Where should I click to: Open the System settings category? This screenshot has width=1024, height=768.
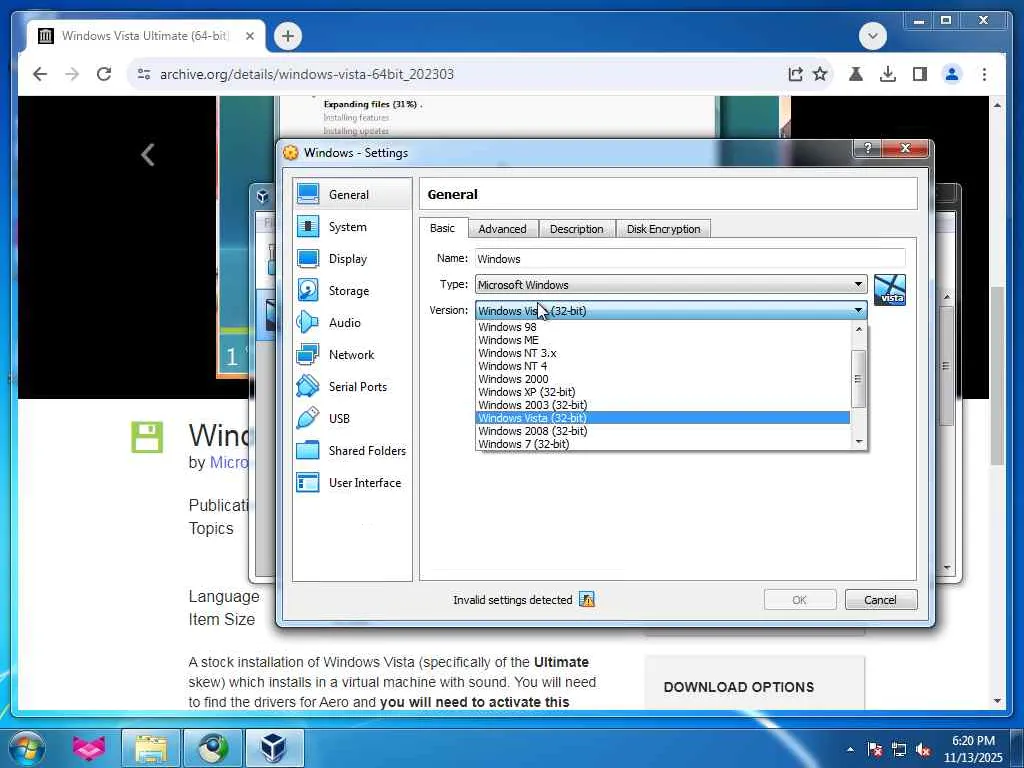point(352,227)
